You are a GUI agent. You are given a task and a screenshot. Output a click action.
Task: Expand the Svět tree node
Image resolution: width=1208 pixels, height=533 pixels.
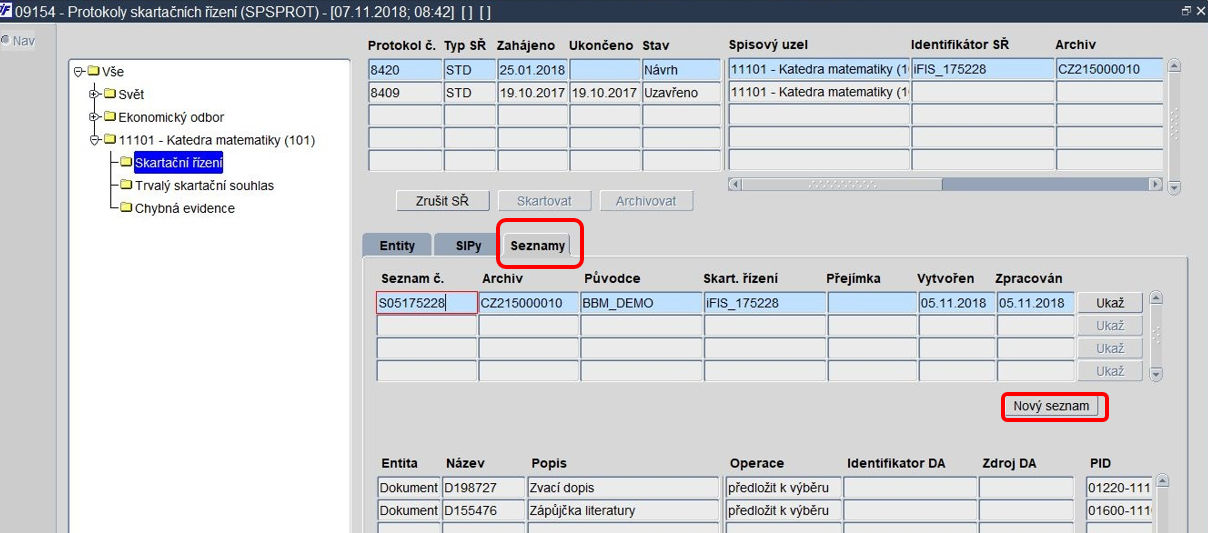(95, 94)
